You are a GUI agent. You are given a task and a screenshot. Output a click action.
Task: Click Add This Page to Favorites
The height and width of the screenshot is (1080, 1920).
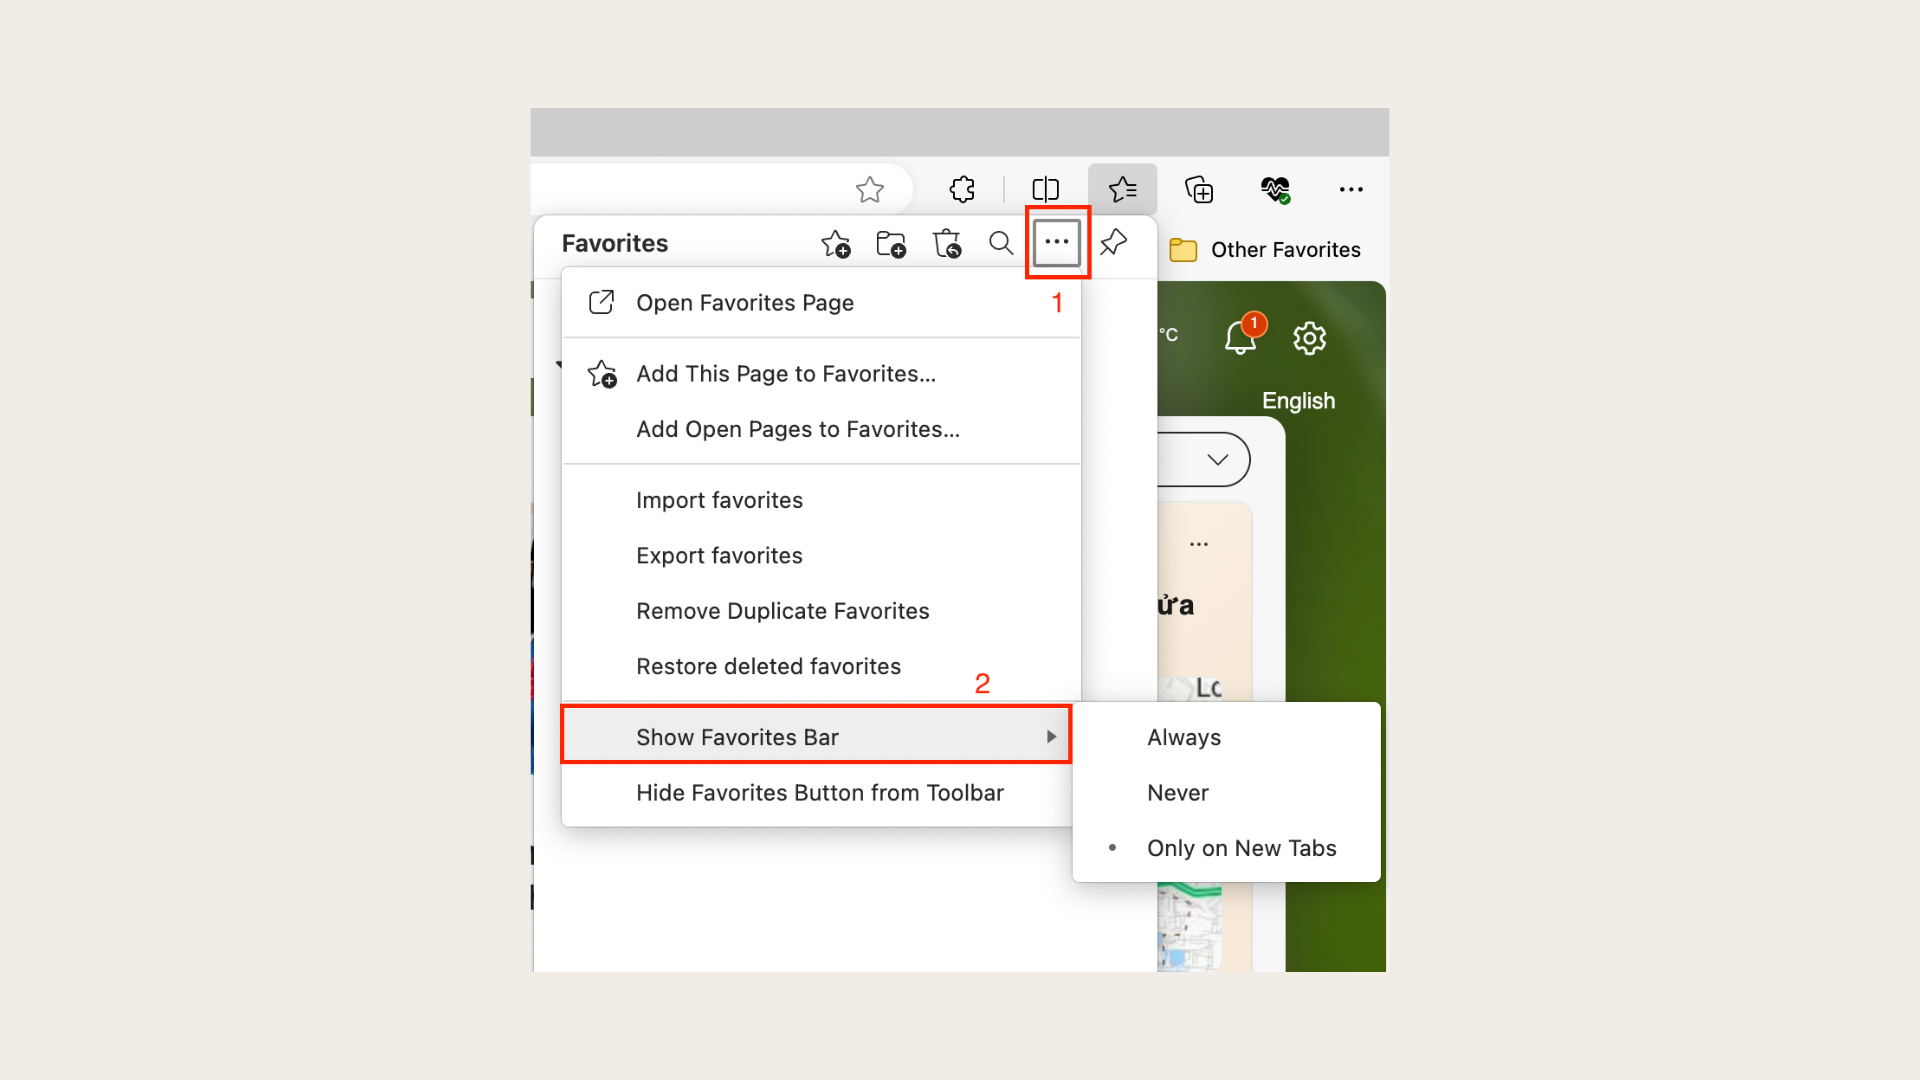point(786,373)
